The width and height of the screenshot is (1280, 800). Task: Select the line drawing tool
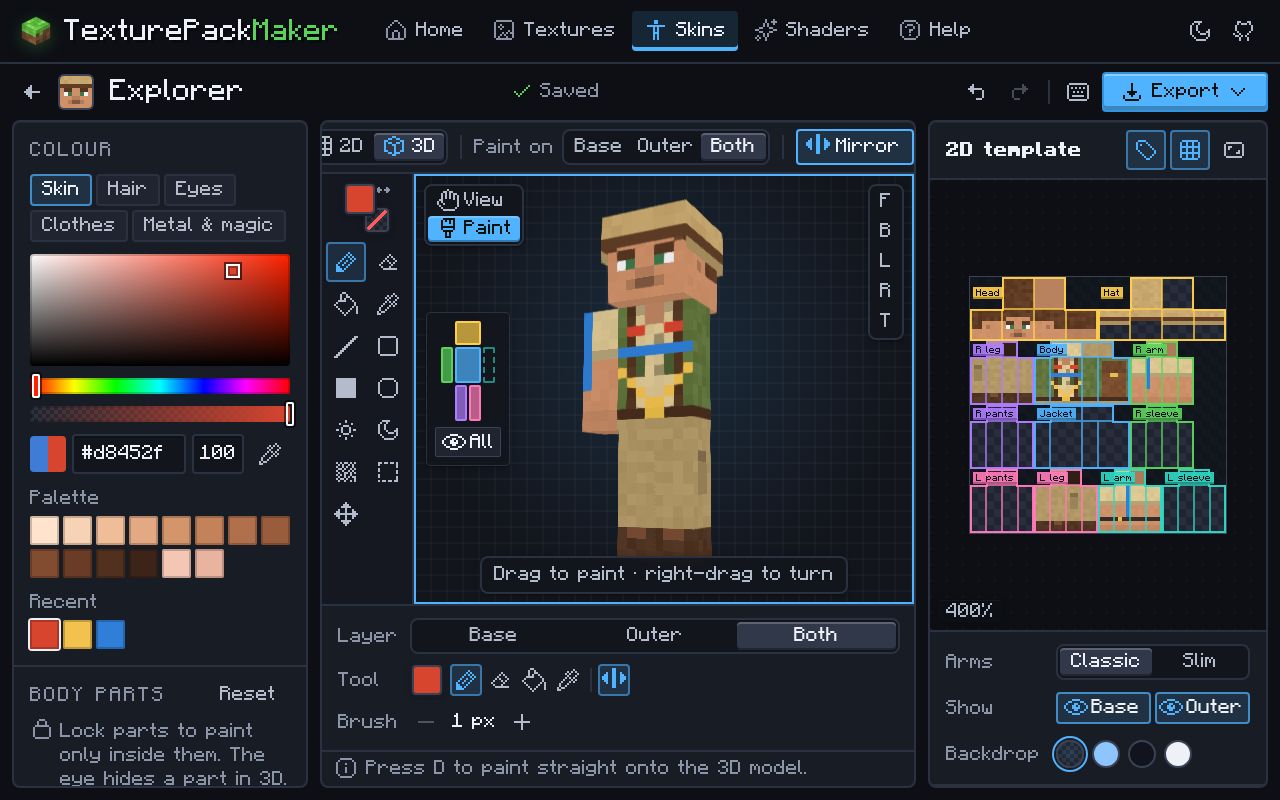[x=346, y=346]
